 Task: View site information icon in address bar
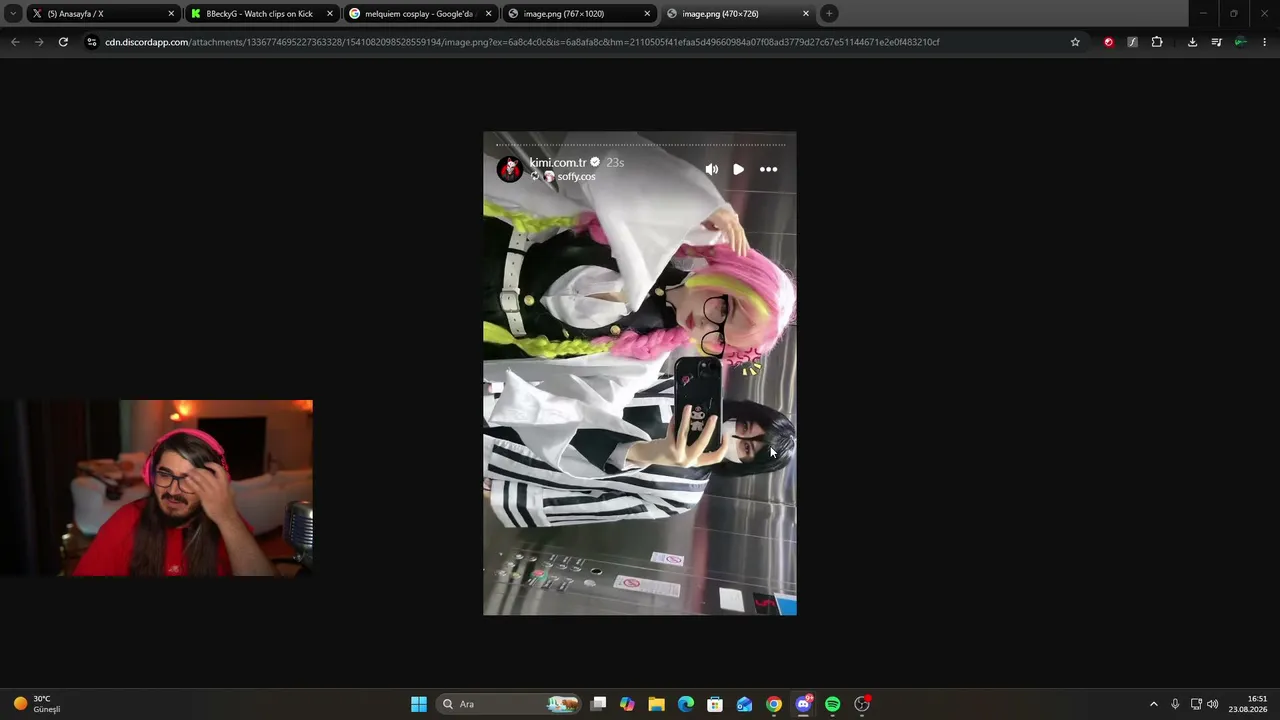coord(92,42)
